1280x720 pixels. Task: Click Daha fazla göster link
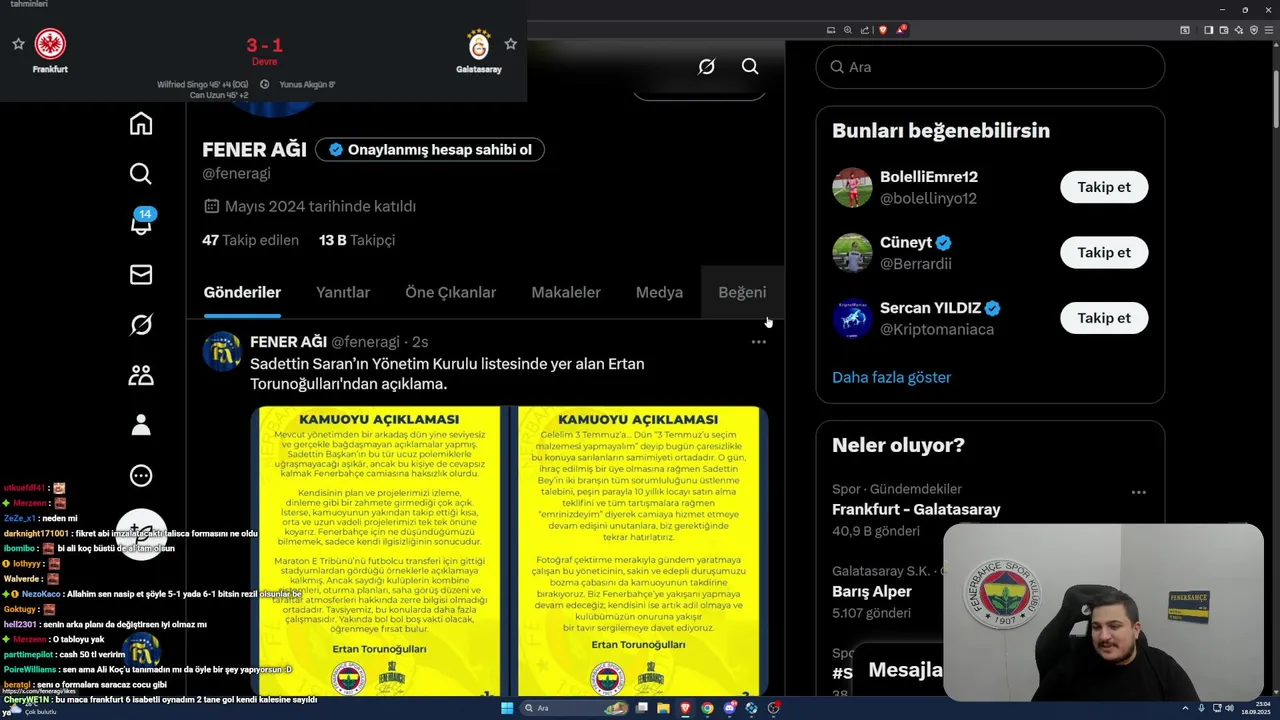891,377
